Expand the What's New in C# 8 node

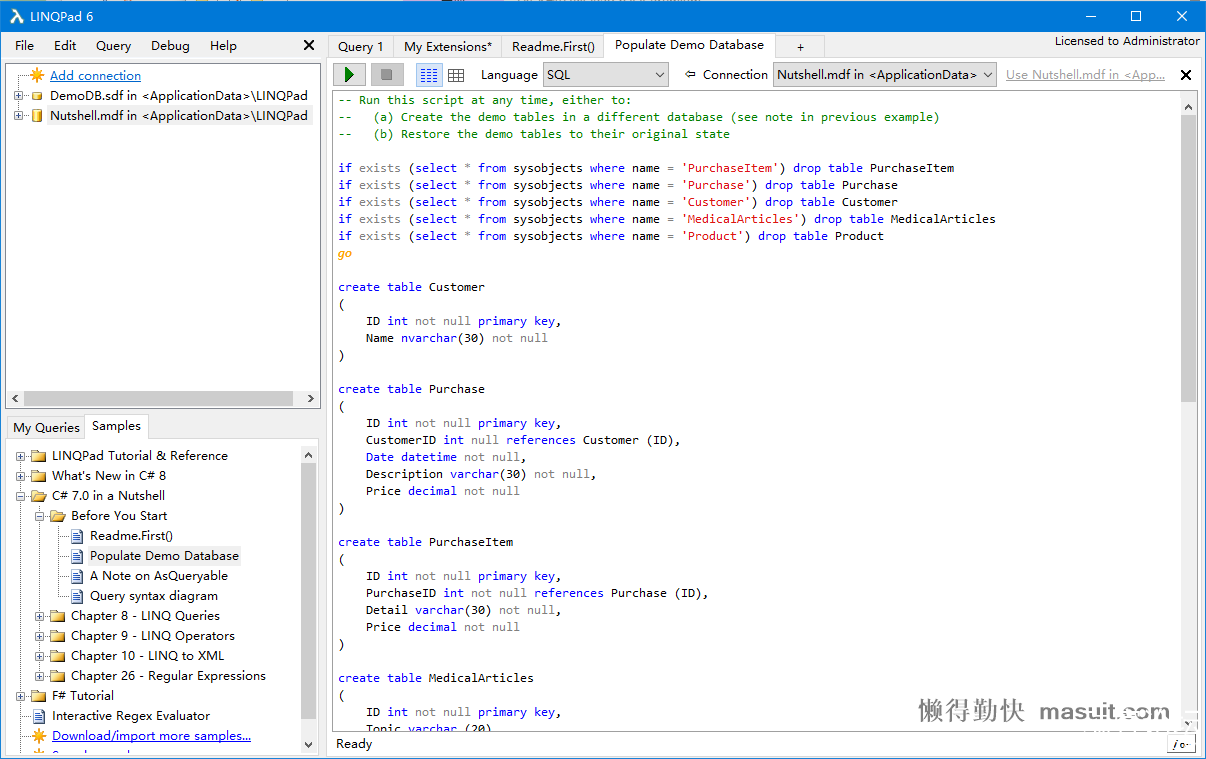tap(20, 476)
